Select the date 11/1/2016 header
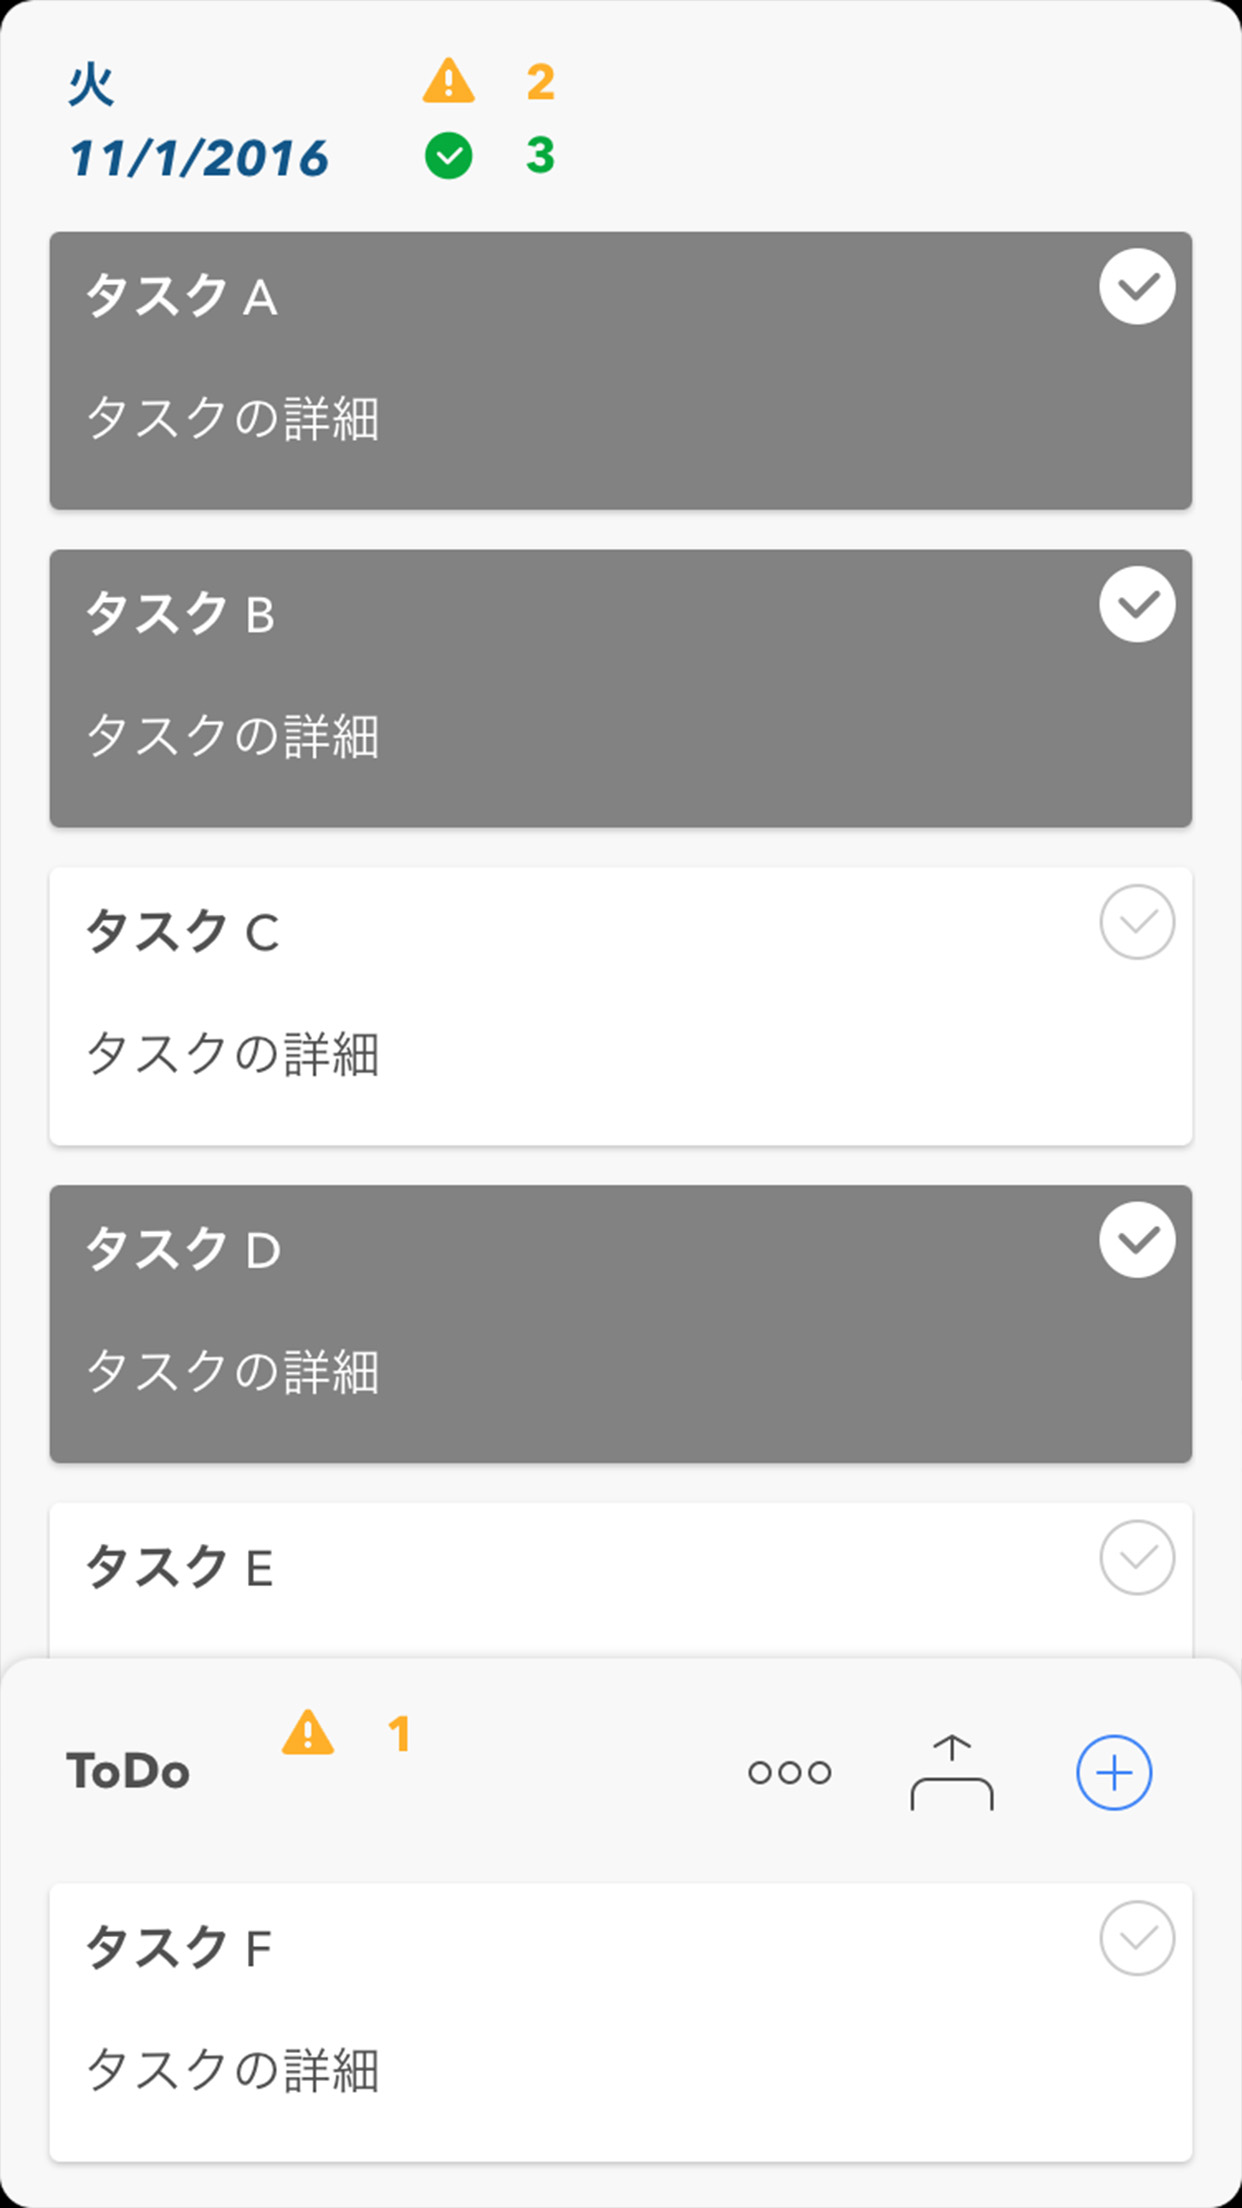The height and width of the screenshot is (2208, 1242). [x=199, y=158]
